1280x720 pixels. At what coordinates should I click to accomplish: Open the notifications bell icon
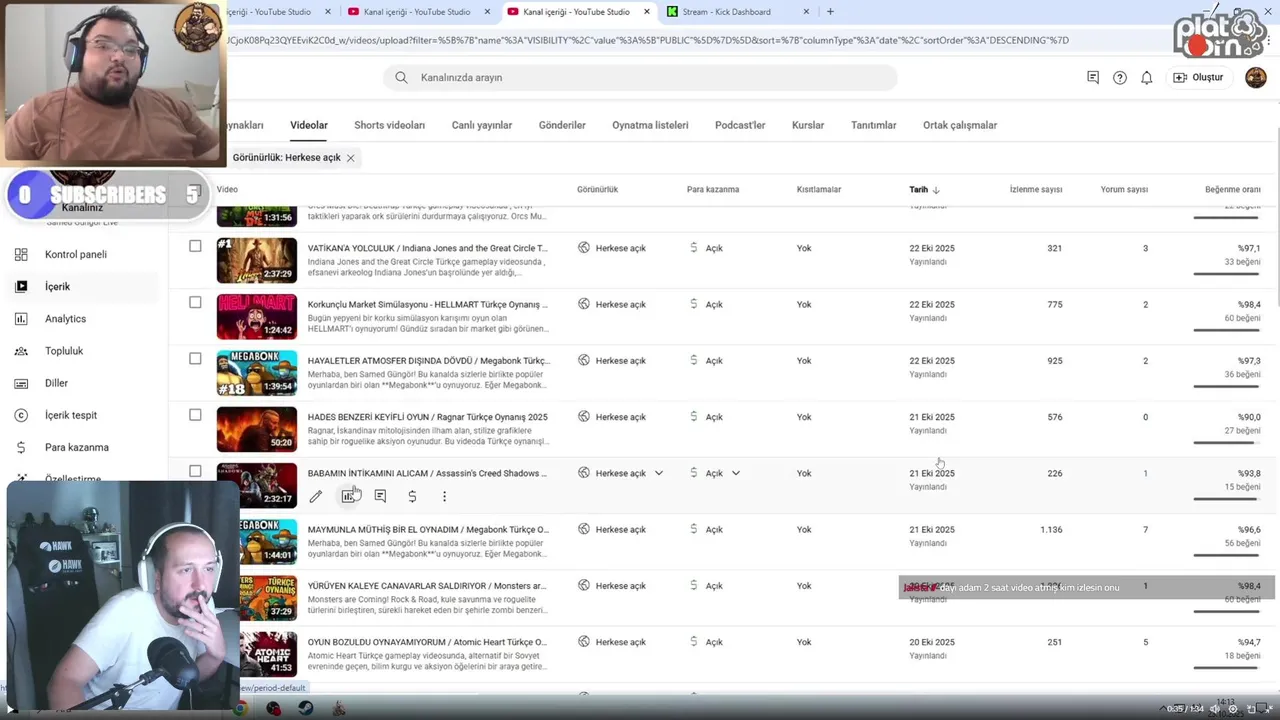[x=1147, y=77]
